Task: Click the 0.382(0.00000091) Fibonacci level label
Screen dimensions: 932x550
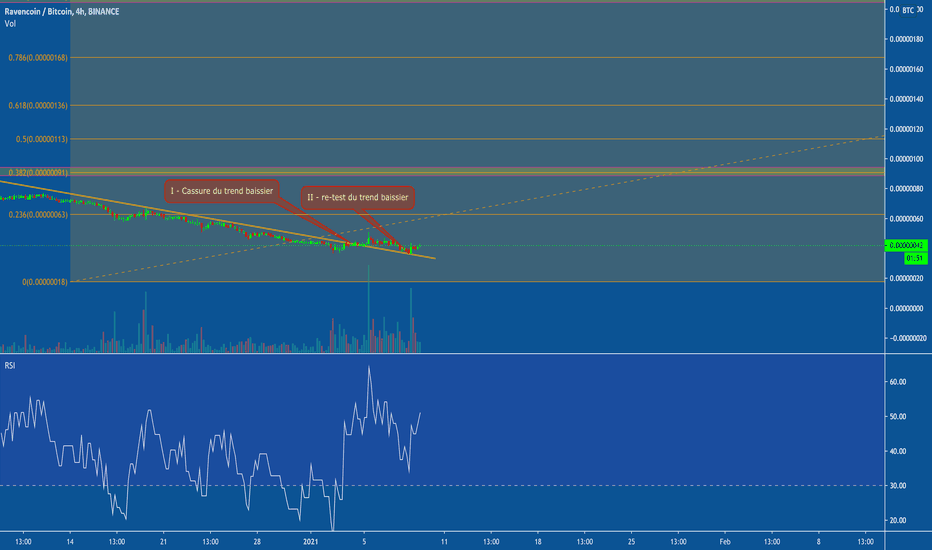Action: pos(38,172)
